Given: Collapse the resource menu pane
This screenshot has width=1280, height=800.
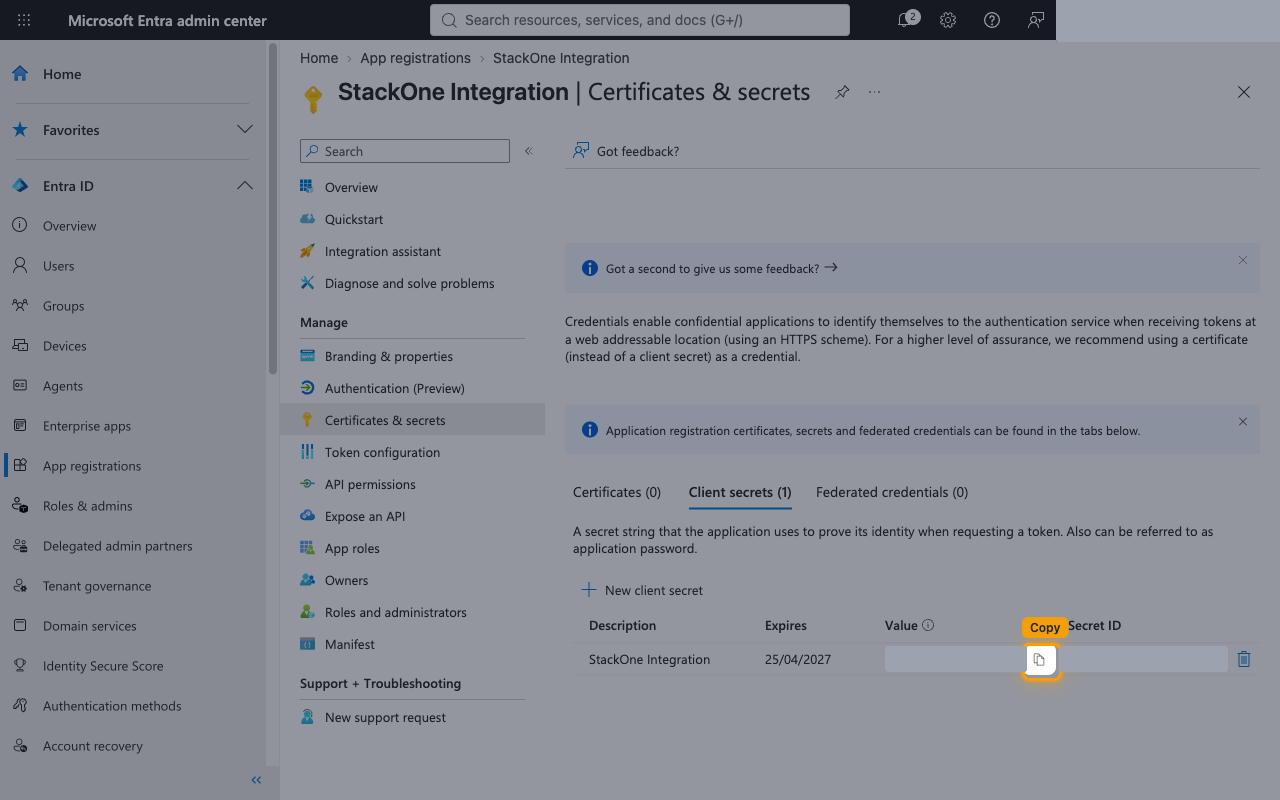Looking at the screenshot, I should (529, 151).
